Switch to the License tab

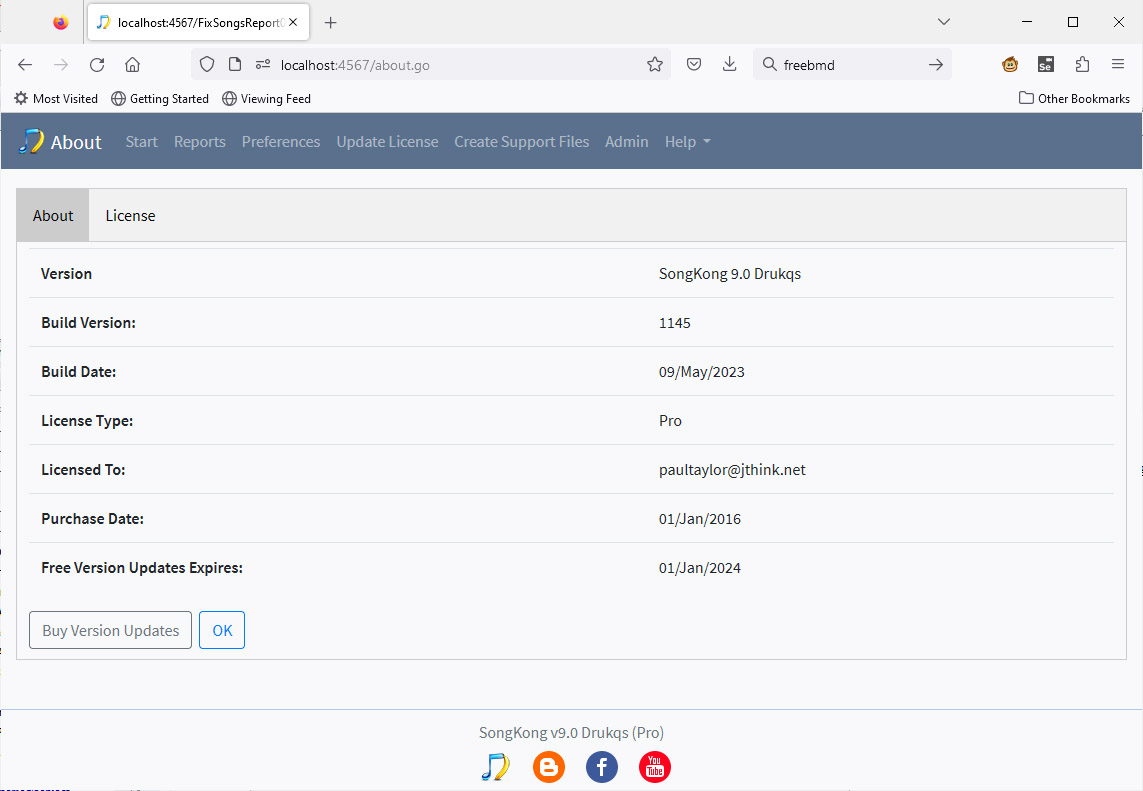click(130, 216)
